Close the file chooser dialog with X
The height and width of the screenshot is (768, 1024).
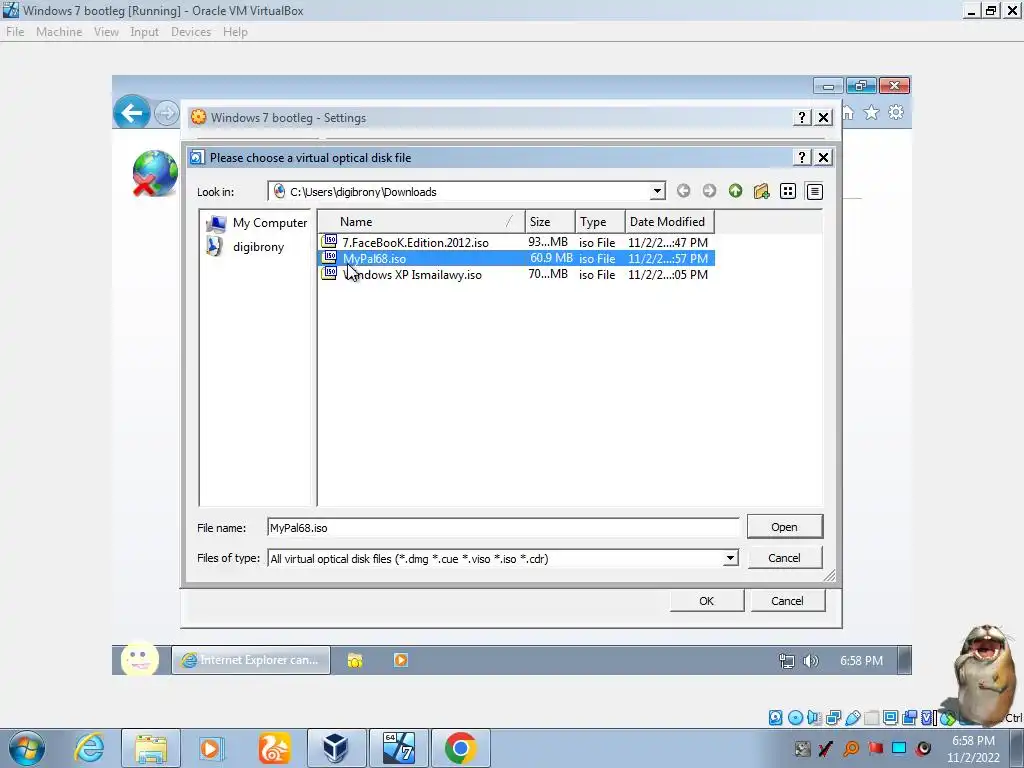point(824,157)
